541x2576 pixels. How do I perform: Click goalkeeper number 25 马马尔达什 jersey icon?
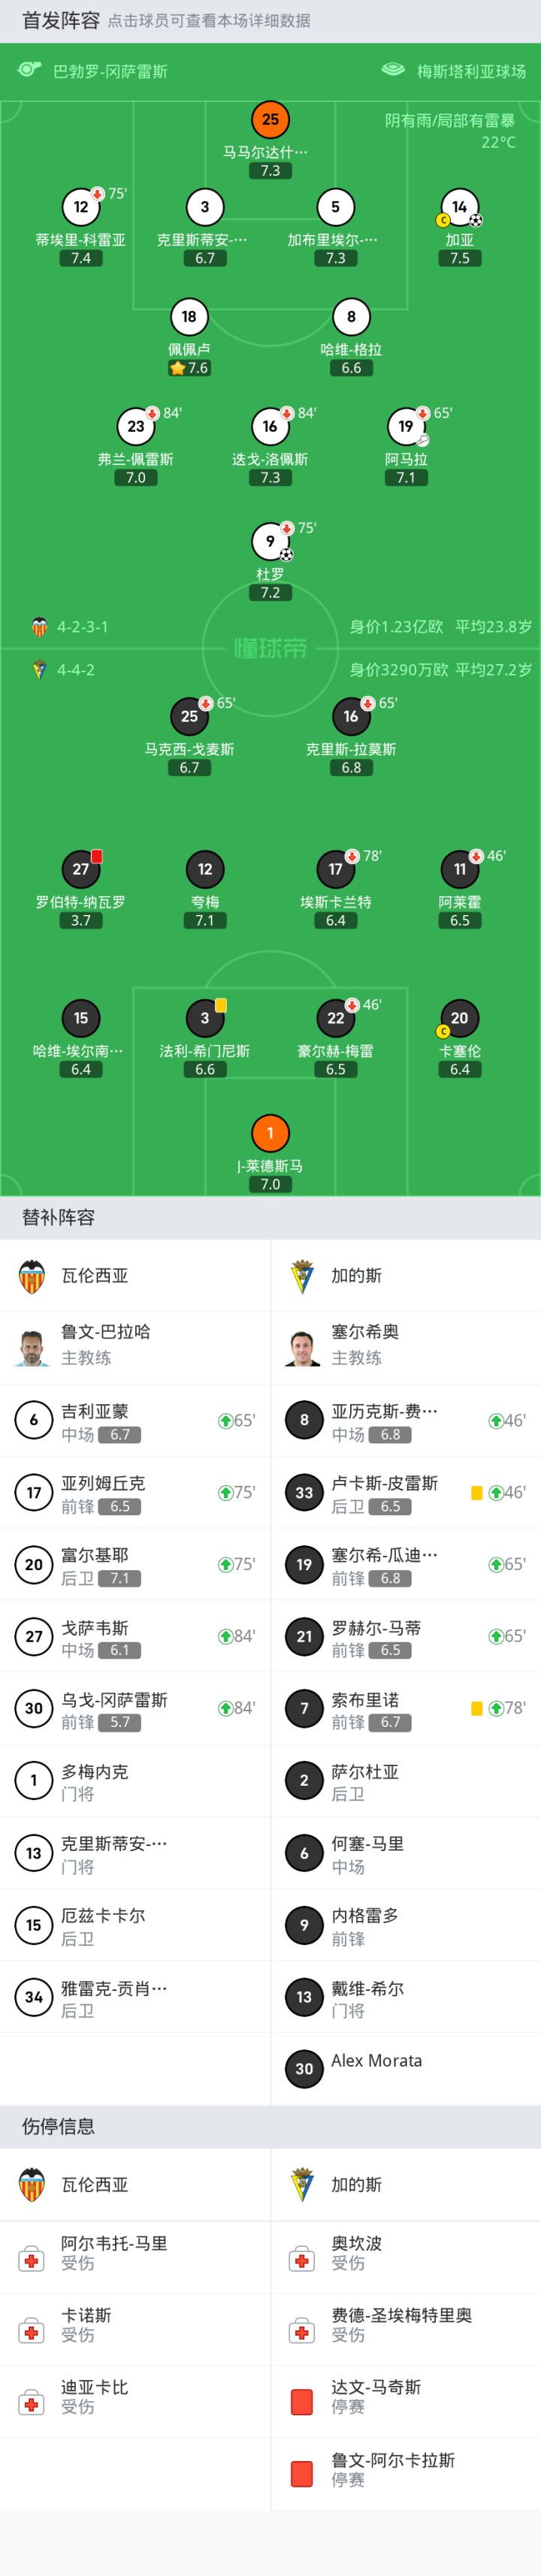(270, 120)
